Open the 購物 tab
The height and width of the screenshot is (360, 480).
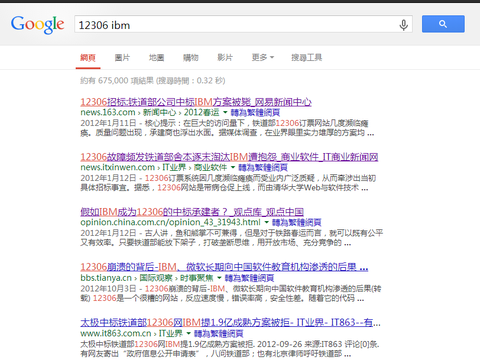coord(191,58)
